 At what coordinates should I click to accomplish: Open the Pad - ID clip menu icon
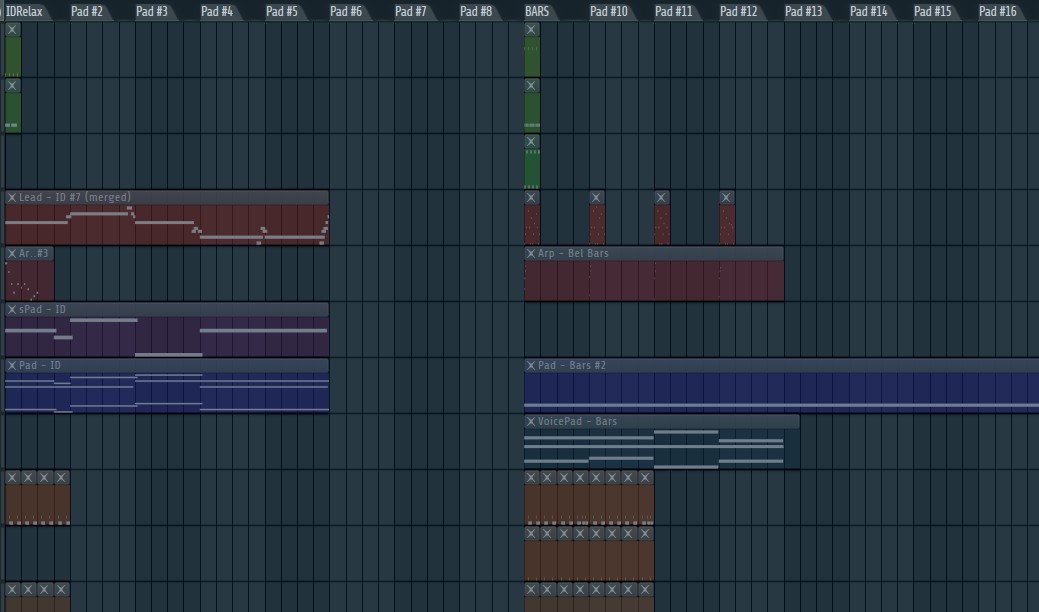tap(12, 366)
